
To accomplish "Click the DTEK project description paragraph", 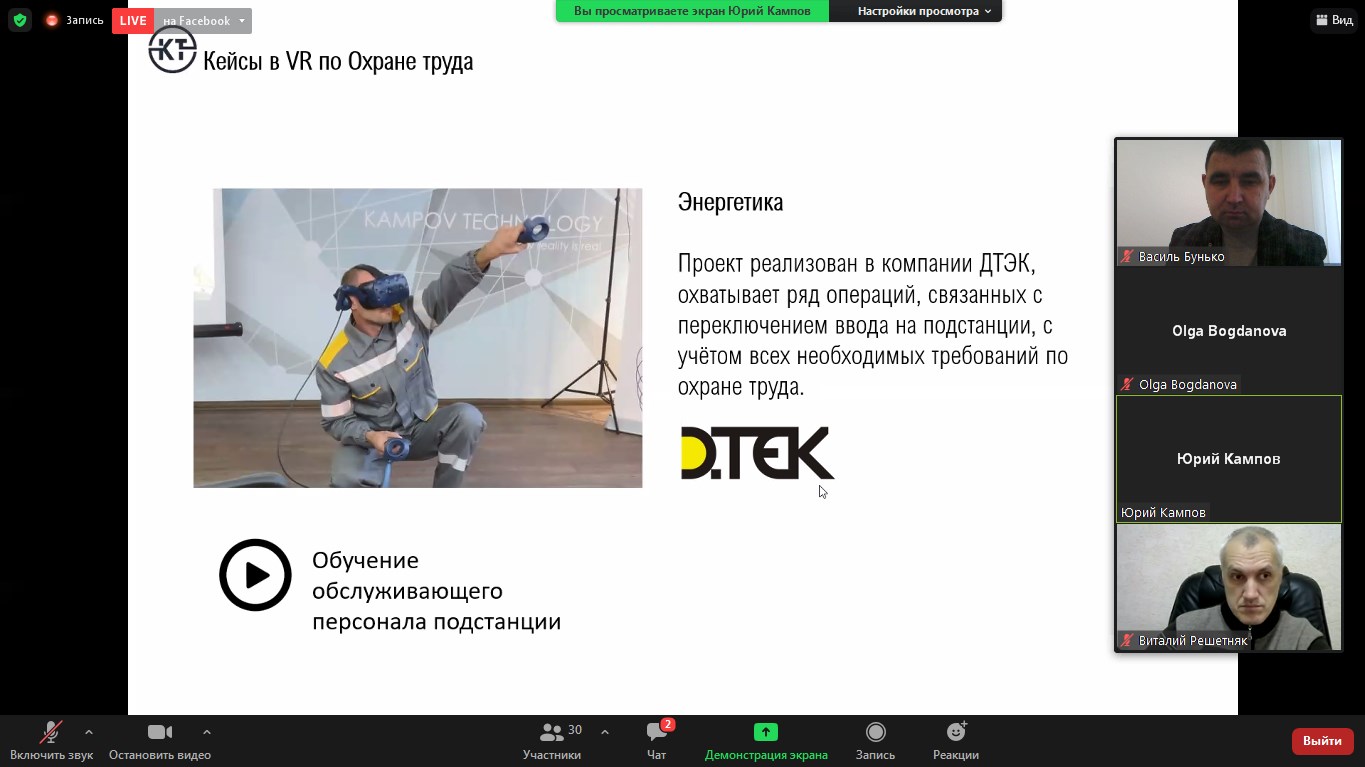I will (x=873, y=326).
